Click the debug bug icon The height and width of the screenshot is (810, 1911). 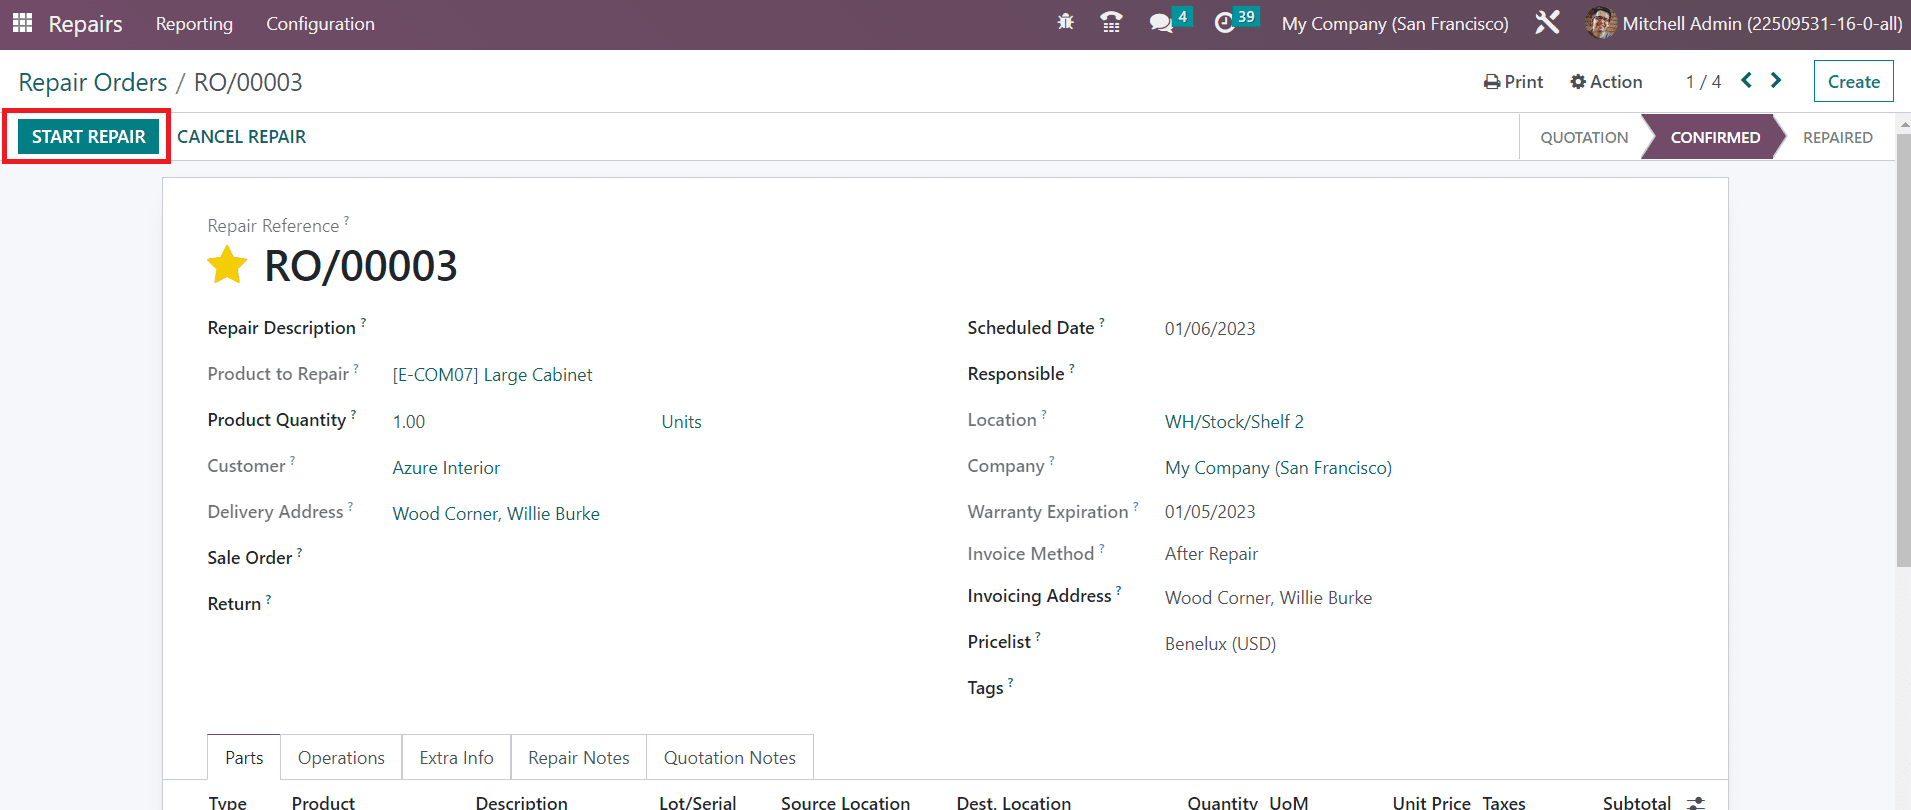click(1065, 22)
